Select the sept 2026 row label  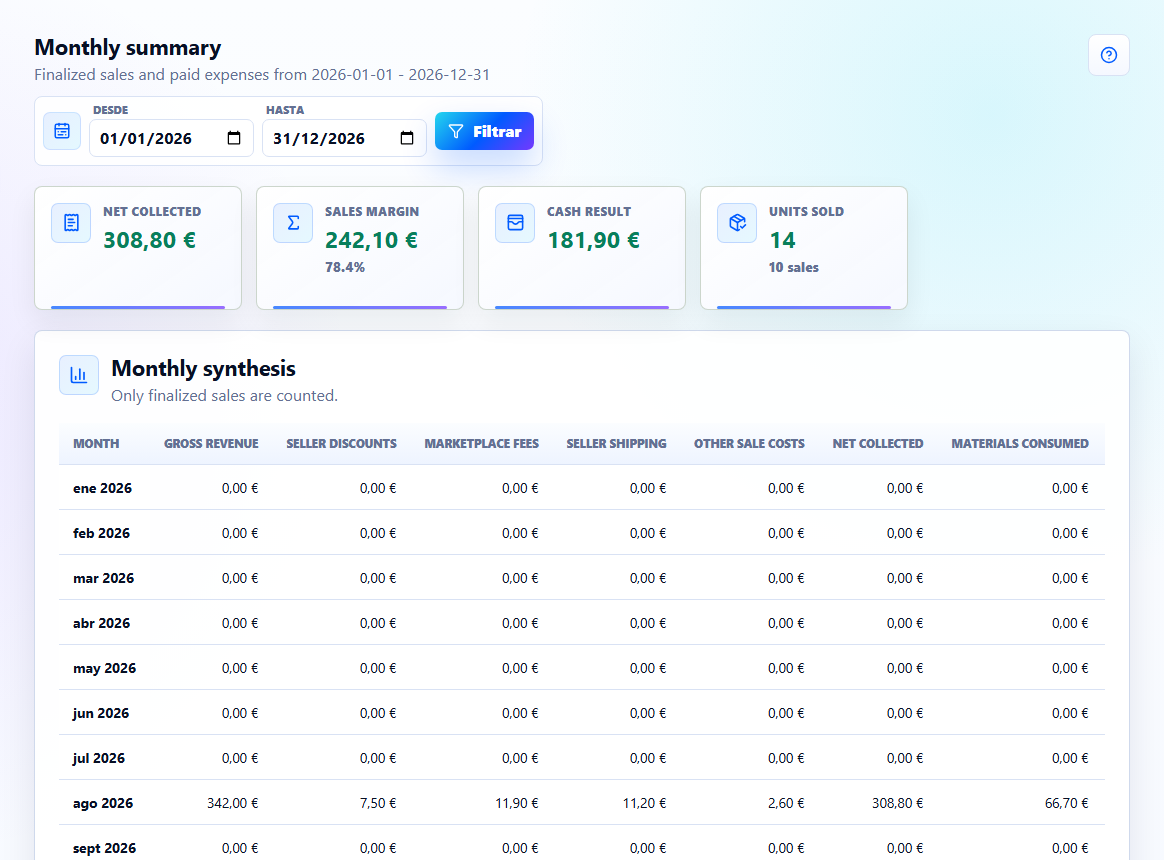105,848
